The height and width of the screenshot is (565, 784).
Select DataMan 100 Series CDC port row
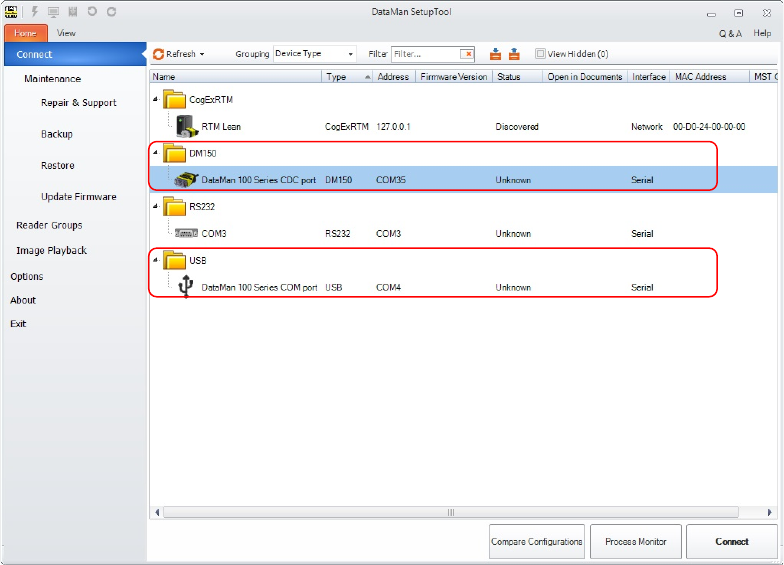pos(463,180)
